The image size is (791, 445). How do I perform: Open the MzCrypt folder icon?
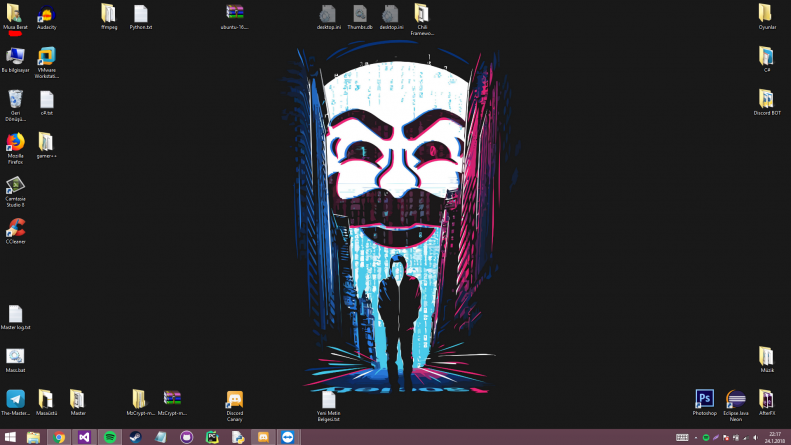[140, 402]
